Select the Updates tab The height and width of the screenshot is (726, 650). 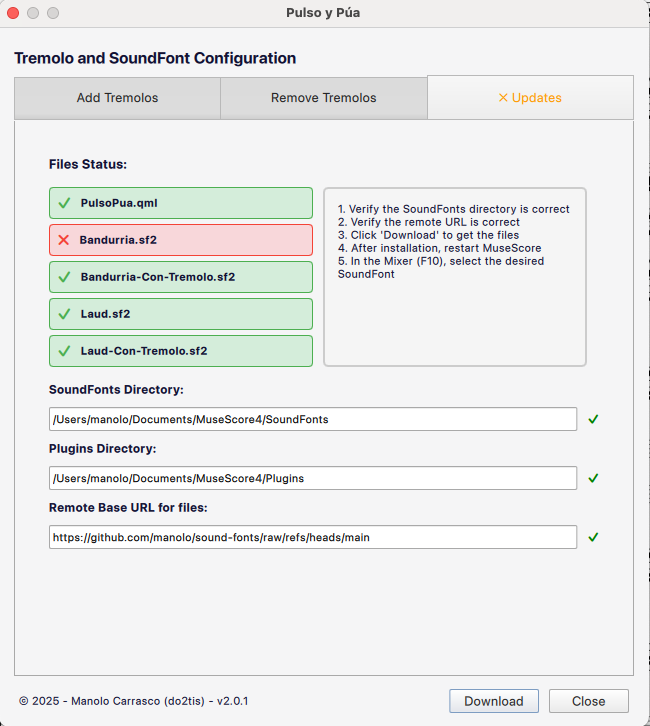tap(530, 98)
